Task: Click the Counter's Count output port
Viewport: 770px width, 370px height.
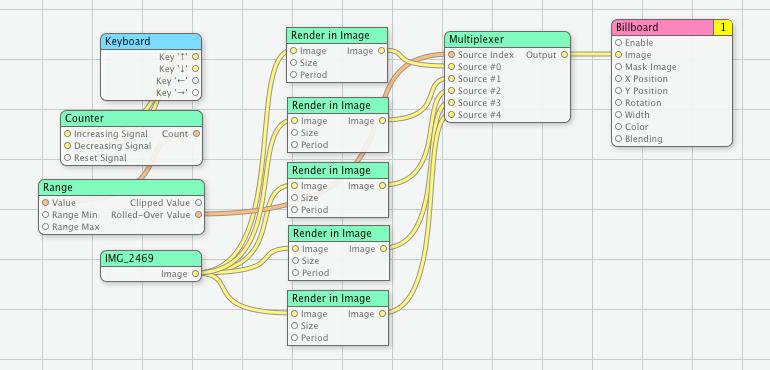Action: click(196, 134)
